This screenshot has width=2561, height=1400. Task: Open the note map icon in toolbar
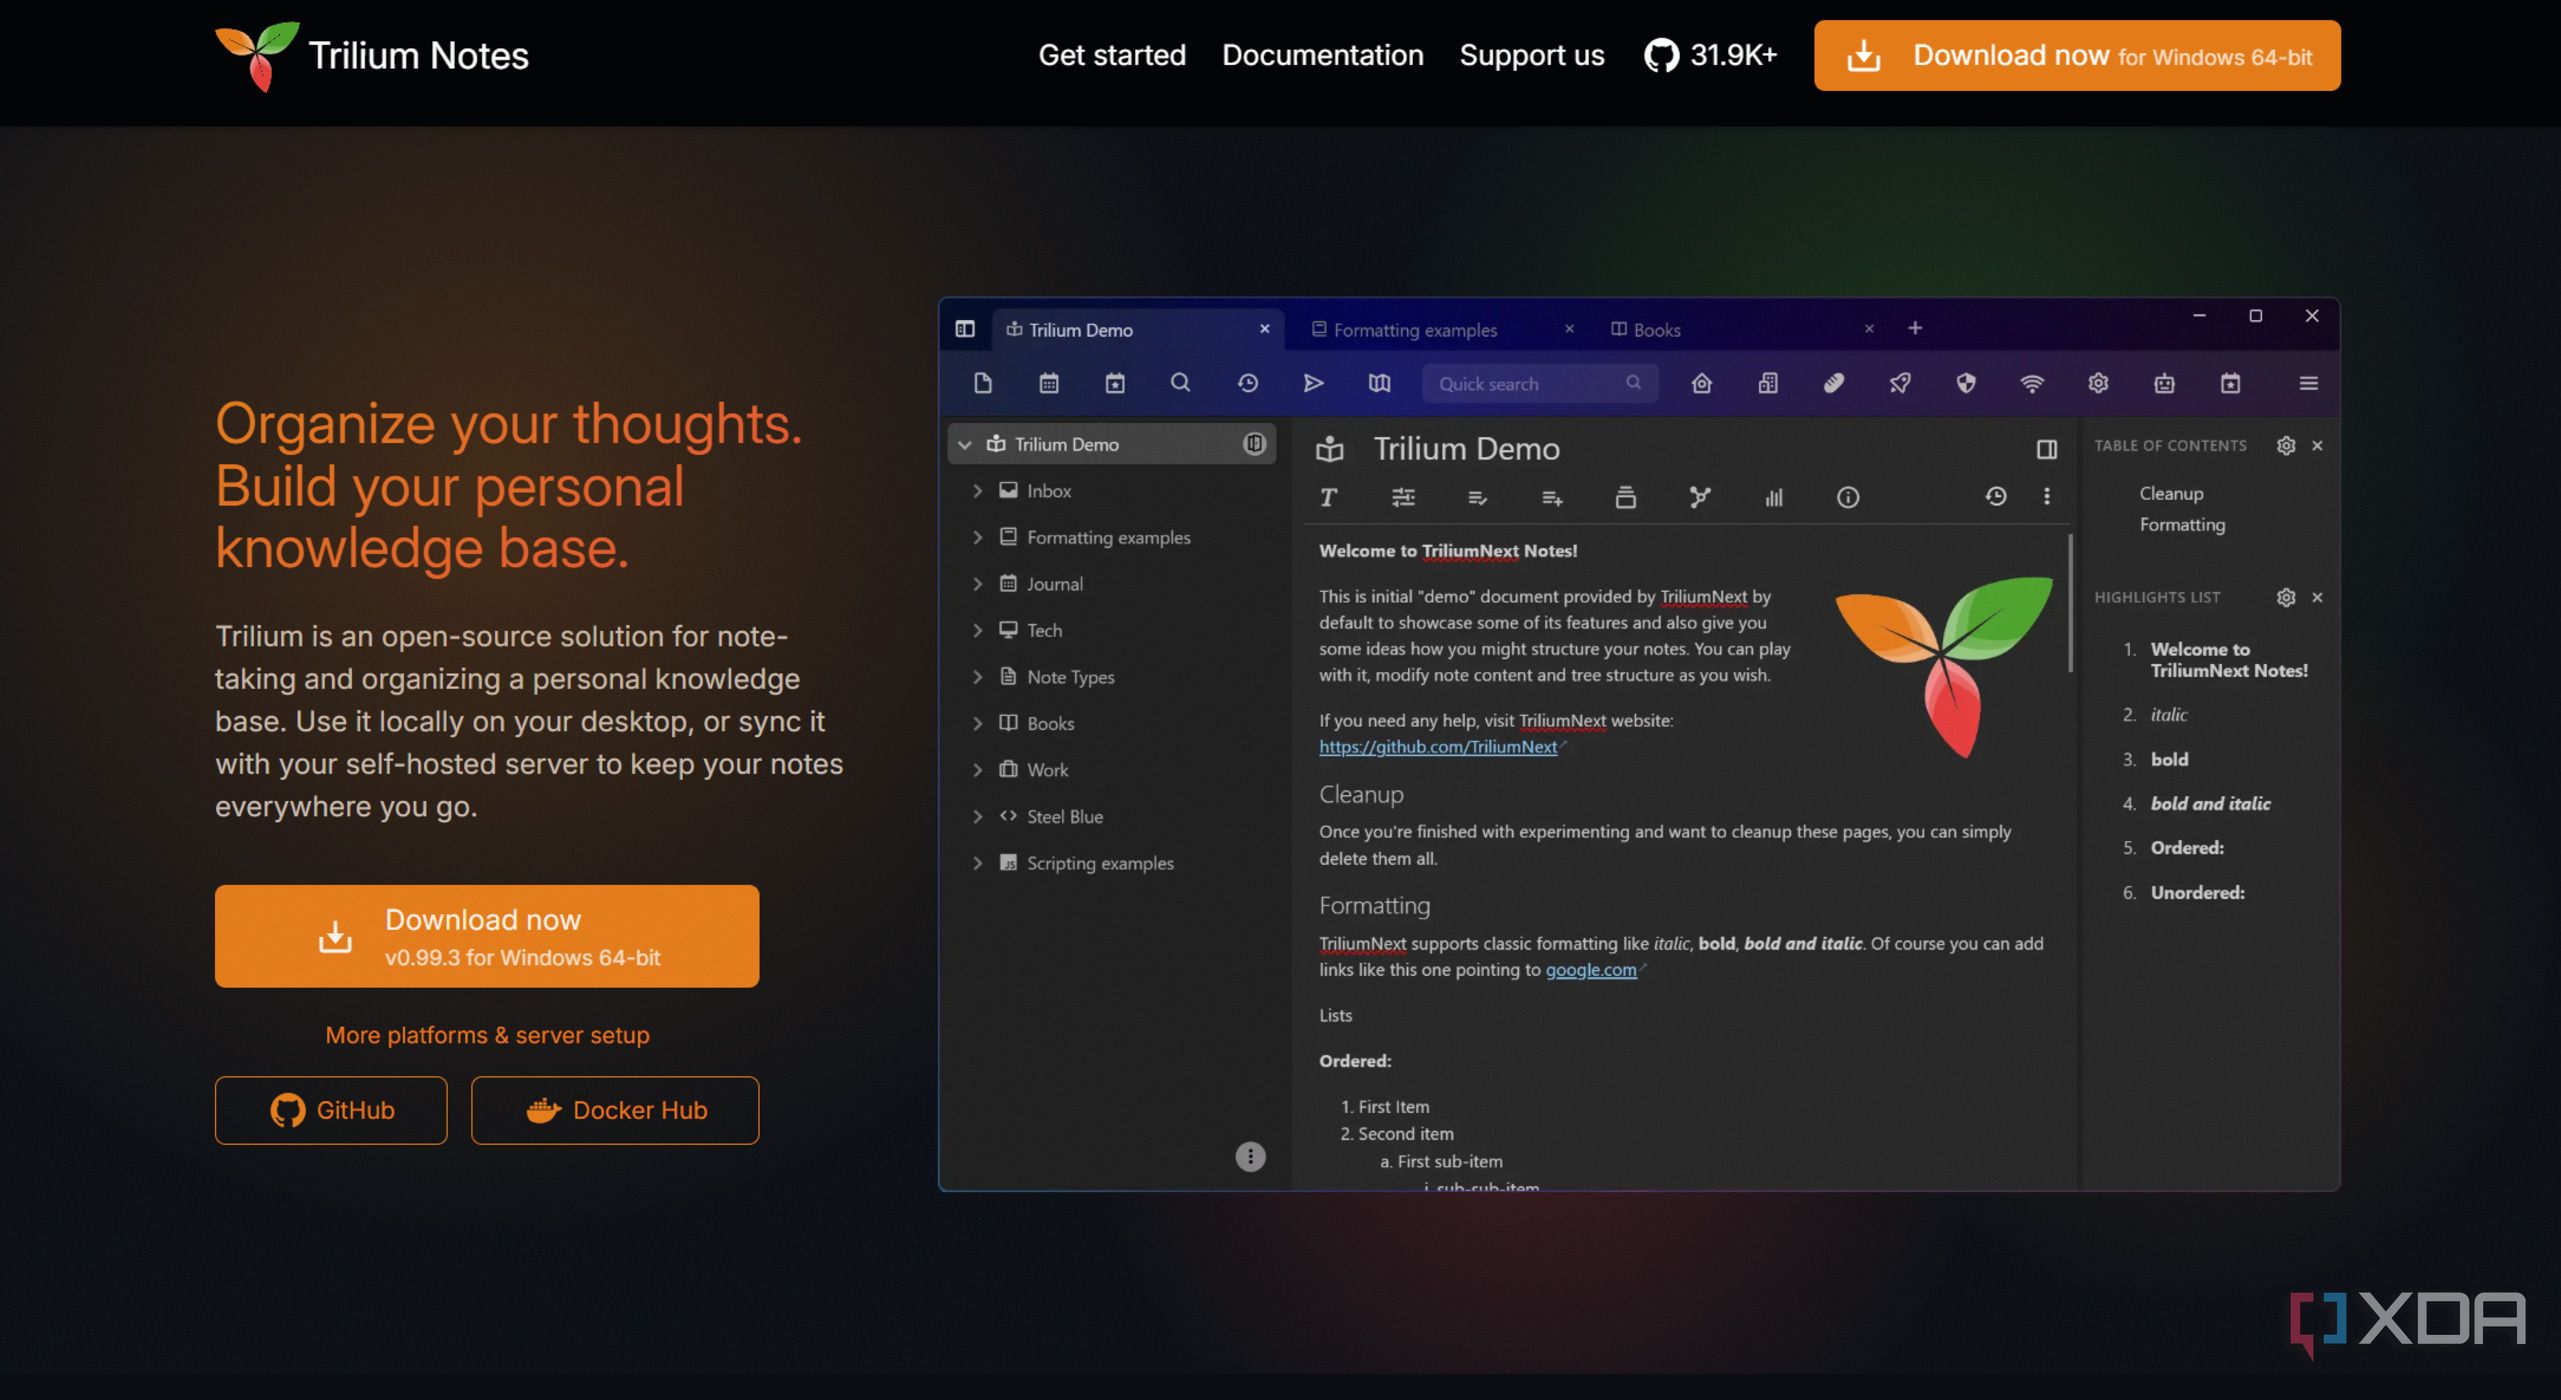pyautogui.click(x=1379, y=383)
